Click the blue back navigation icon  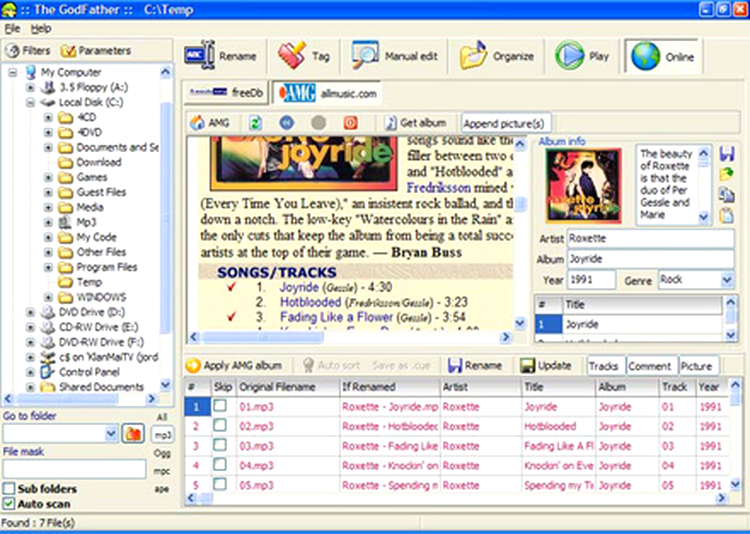tap(287, 123)
